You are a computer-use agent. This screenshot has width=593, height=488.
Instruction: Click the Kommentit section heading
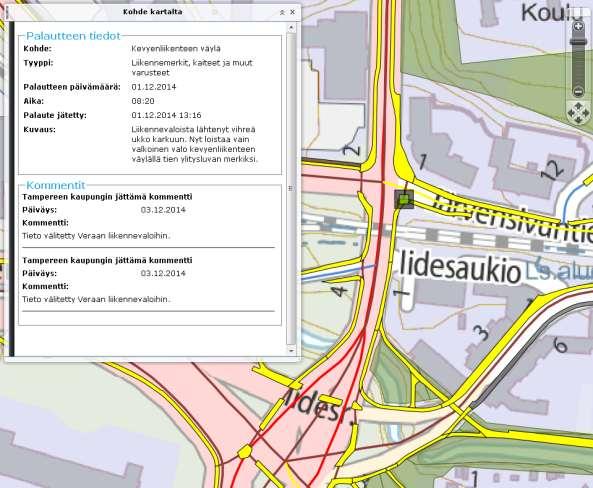[56, 185]
